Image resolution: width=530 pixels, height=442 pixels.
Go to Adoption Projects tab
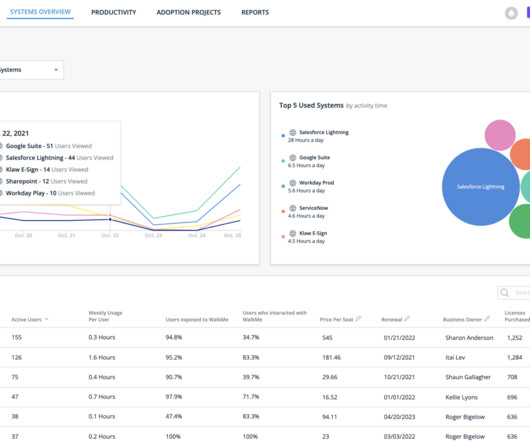pyautogui.click(x=189, y=13)
